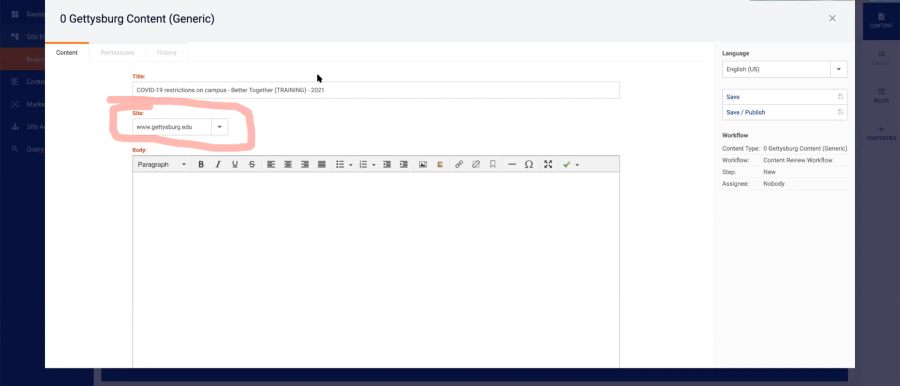Click in the Title input field

[x=376, y=90]
